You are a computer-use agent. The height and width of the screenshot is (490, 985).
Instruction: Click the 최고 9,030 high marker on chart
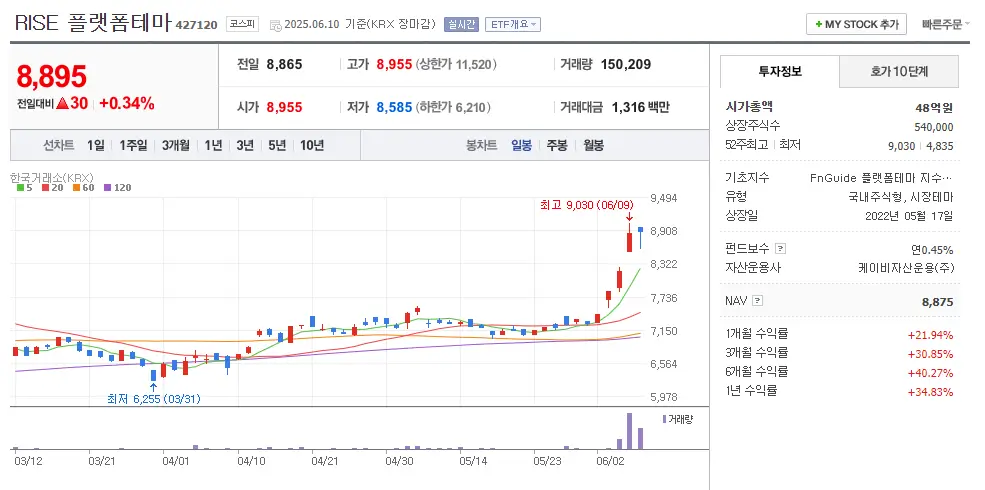[x=585, y=204]
